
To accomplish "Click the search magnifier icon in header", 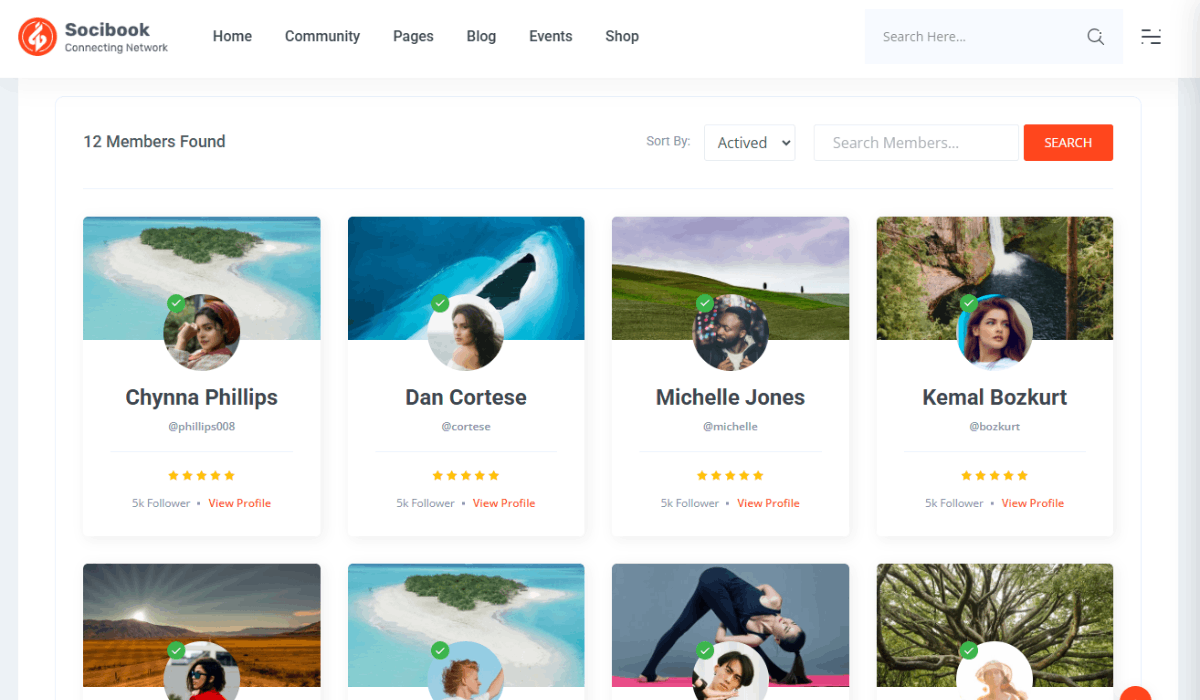I will [1095, 37].
